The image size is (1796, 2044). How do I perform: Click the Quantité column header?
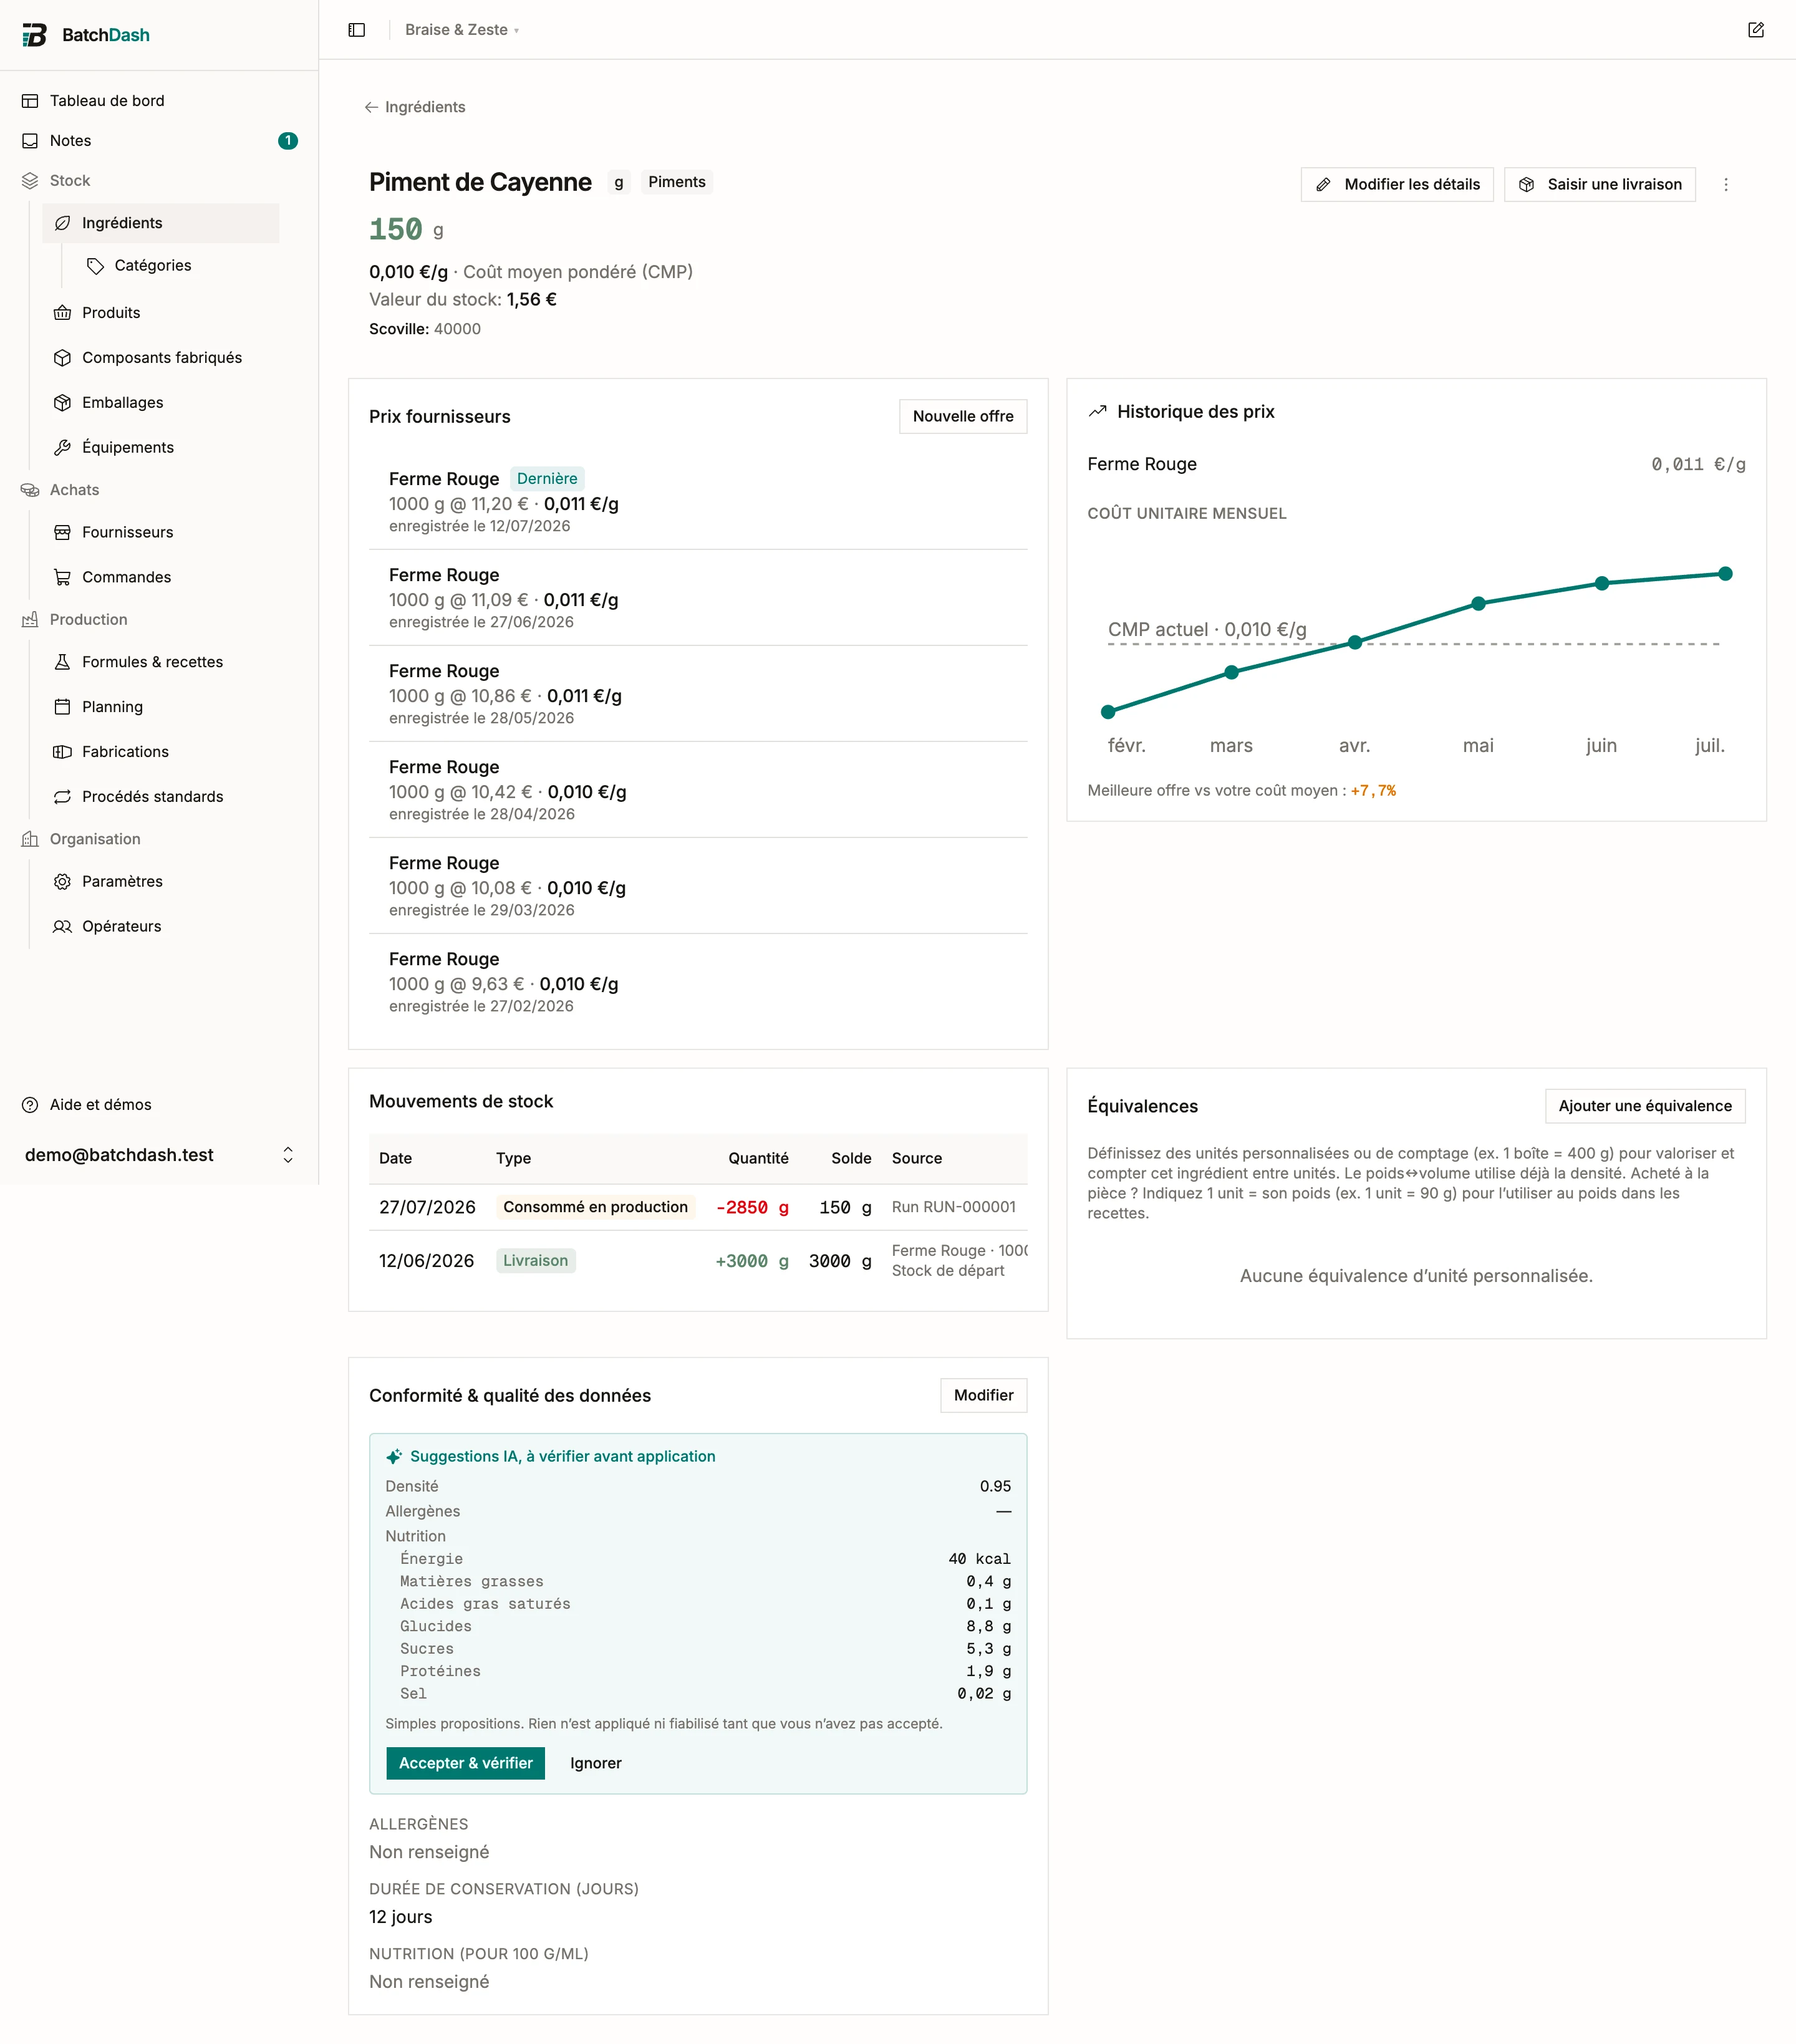(758, 1159)
